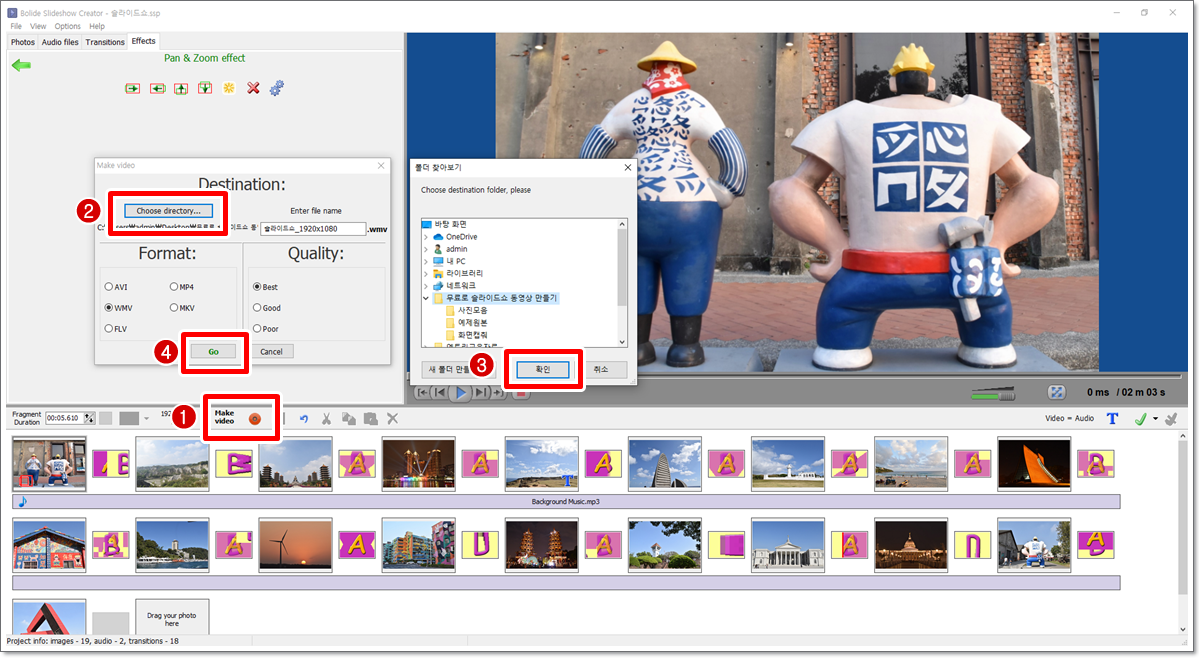Click 취소 button in folder dialog
Screen dimensions: 1200x658
601,369
